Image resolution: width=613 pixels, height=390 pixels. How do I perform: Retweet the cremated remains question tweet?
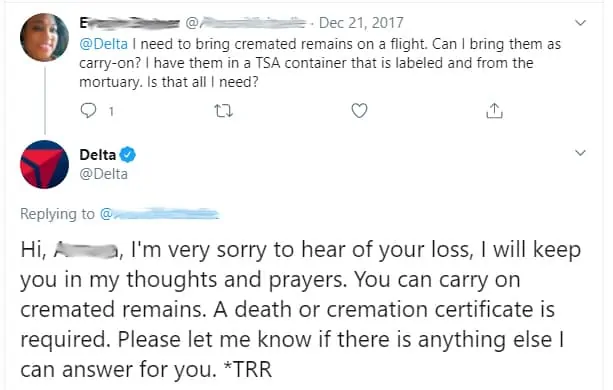(224, 111)
